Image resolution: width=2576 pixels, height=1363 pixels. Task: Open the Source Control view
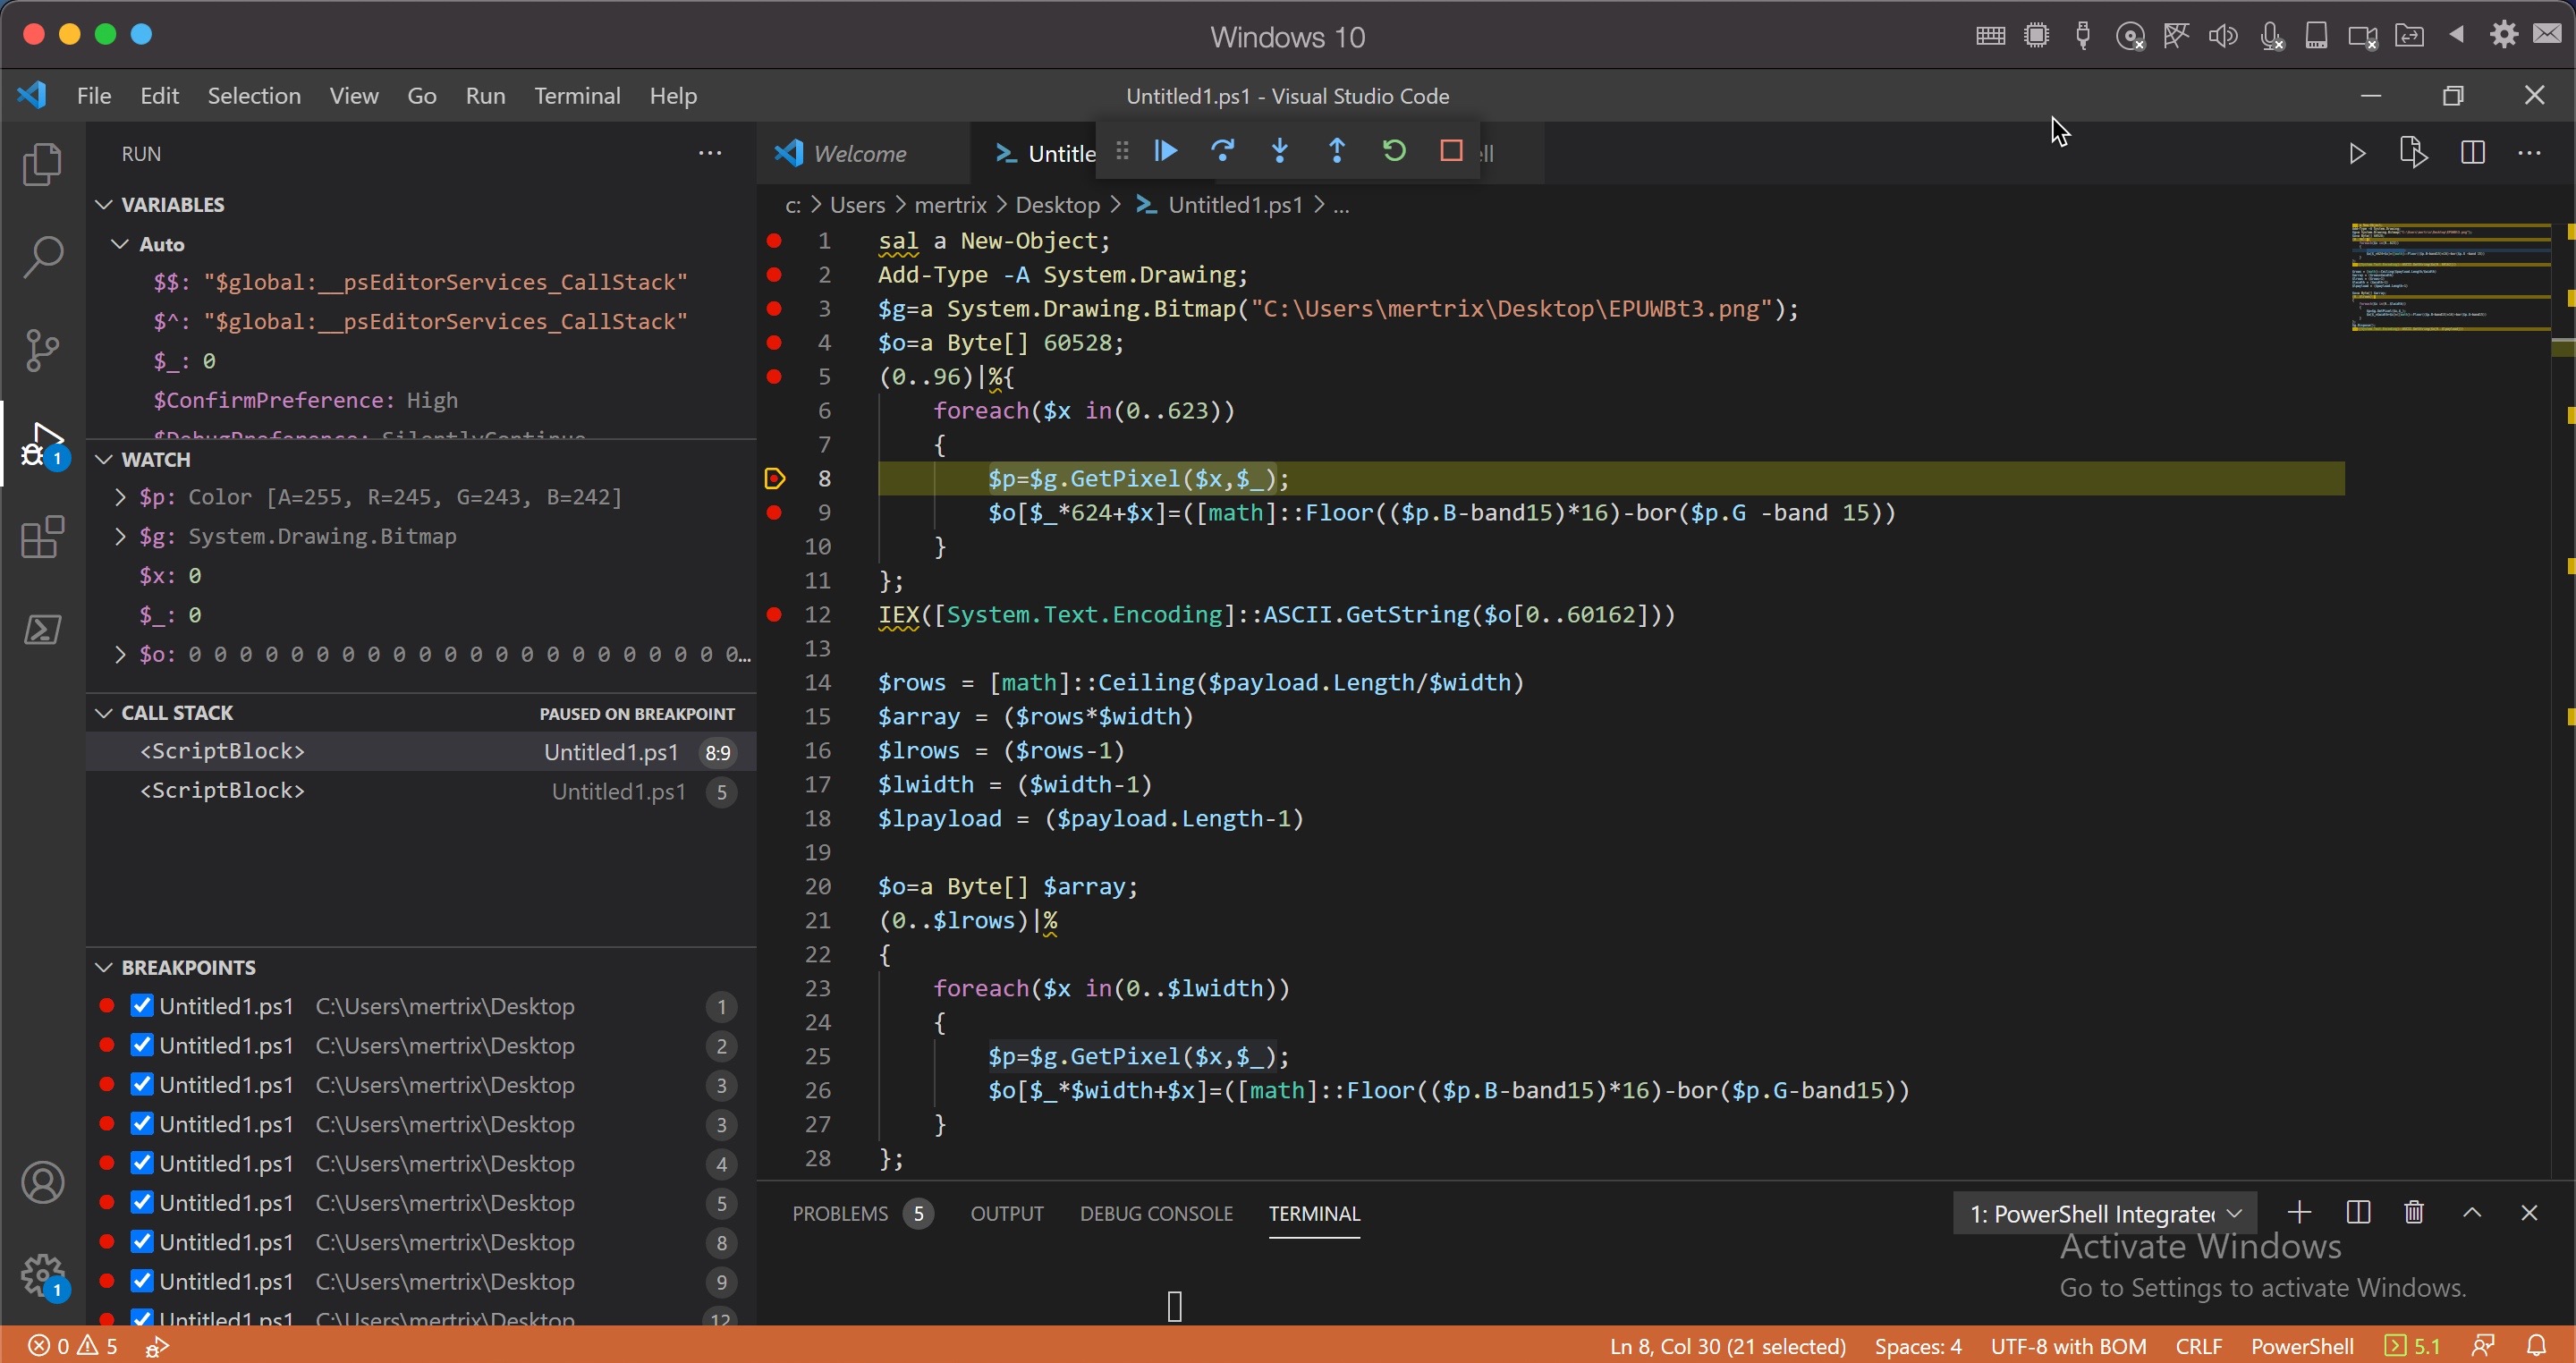coord(42,350)
